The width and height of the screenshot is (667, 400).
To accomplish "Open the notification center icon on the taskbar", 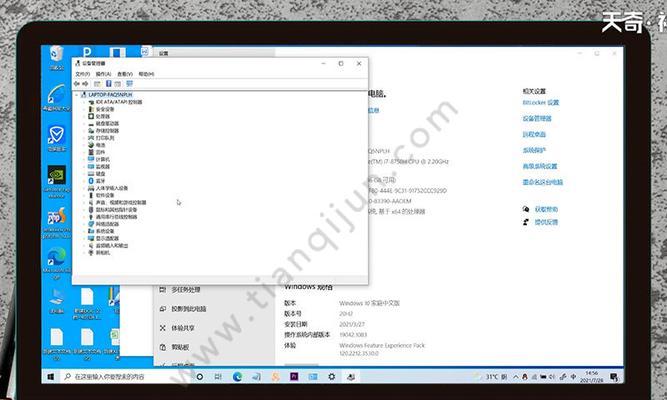I will [614, 377].
